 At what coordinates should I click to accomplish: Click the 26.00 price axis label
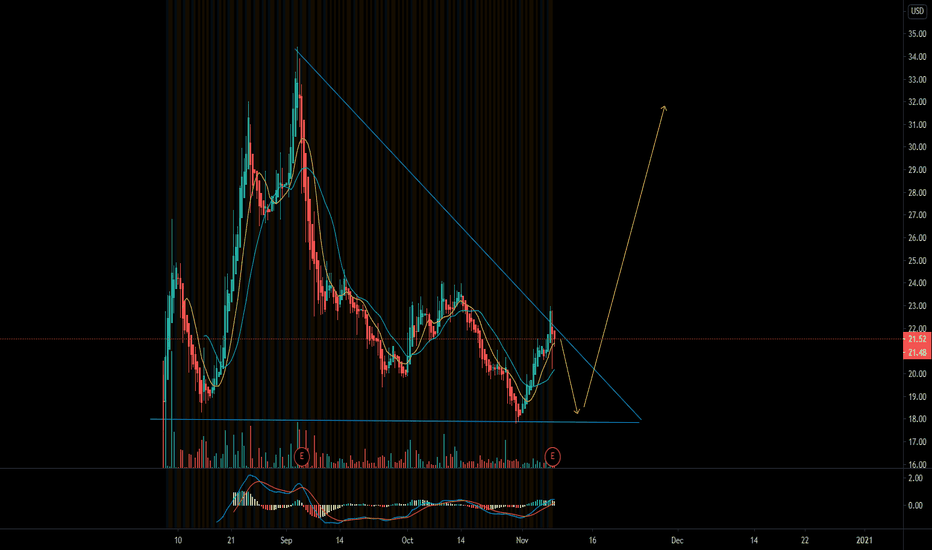(x=917, y=237)
